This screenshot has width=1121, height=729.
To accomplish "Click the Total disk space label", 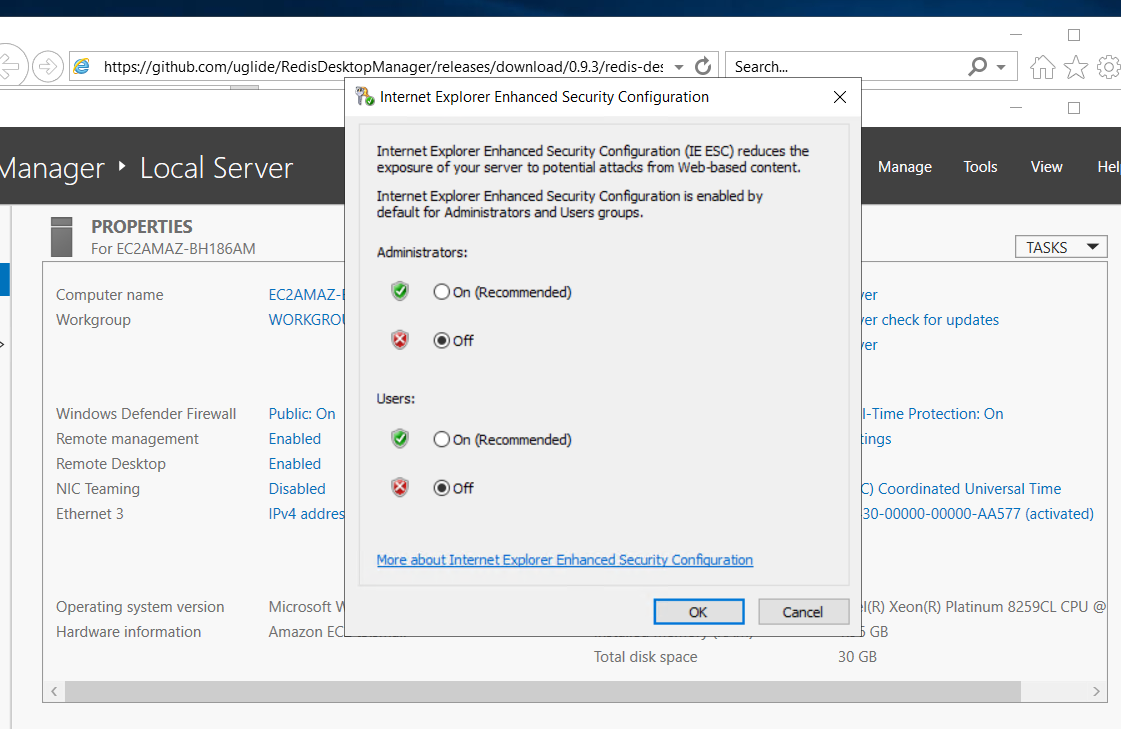I will click(646, 657).
